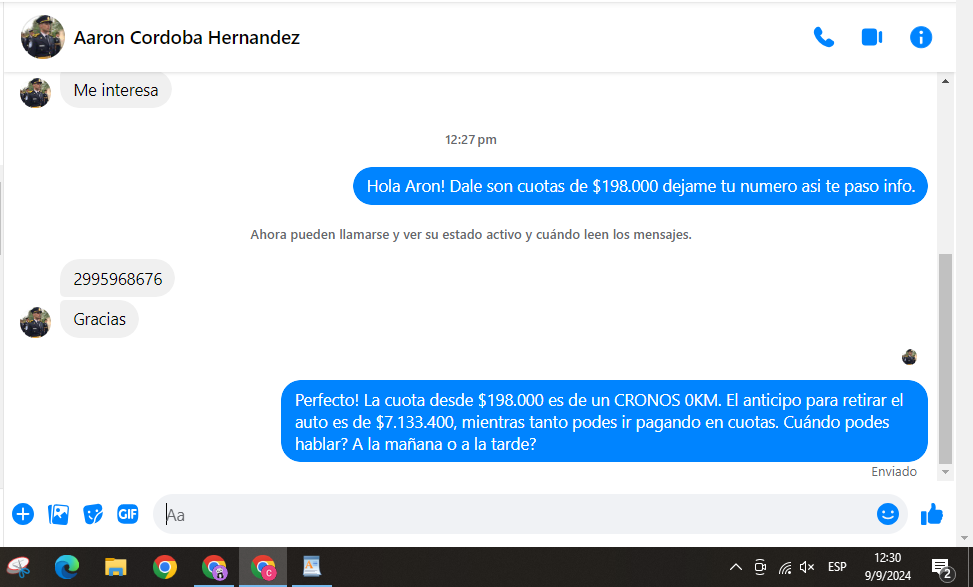973x587 pixels.
Task: Open the emoji picker
Action: [887, 514]
